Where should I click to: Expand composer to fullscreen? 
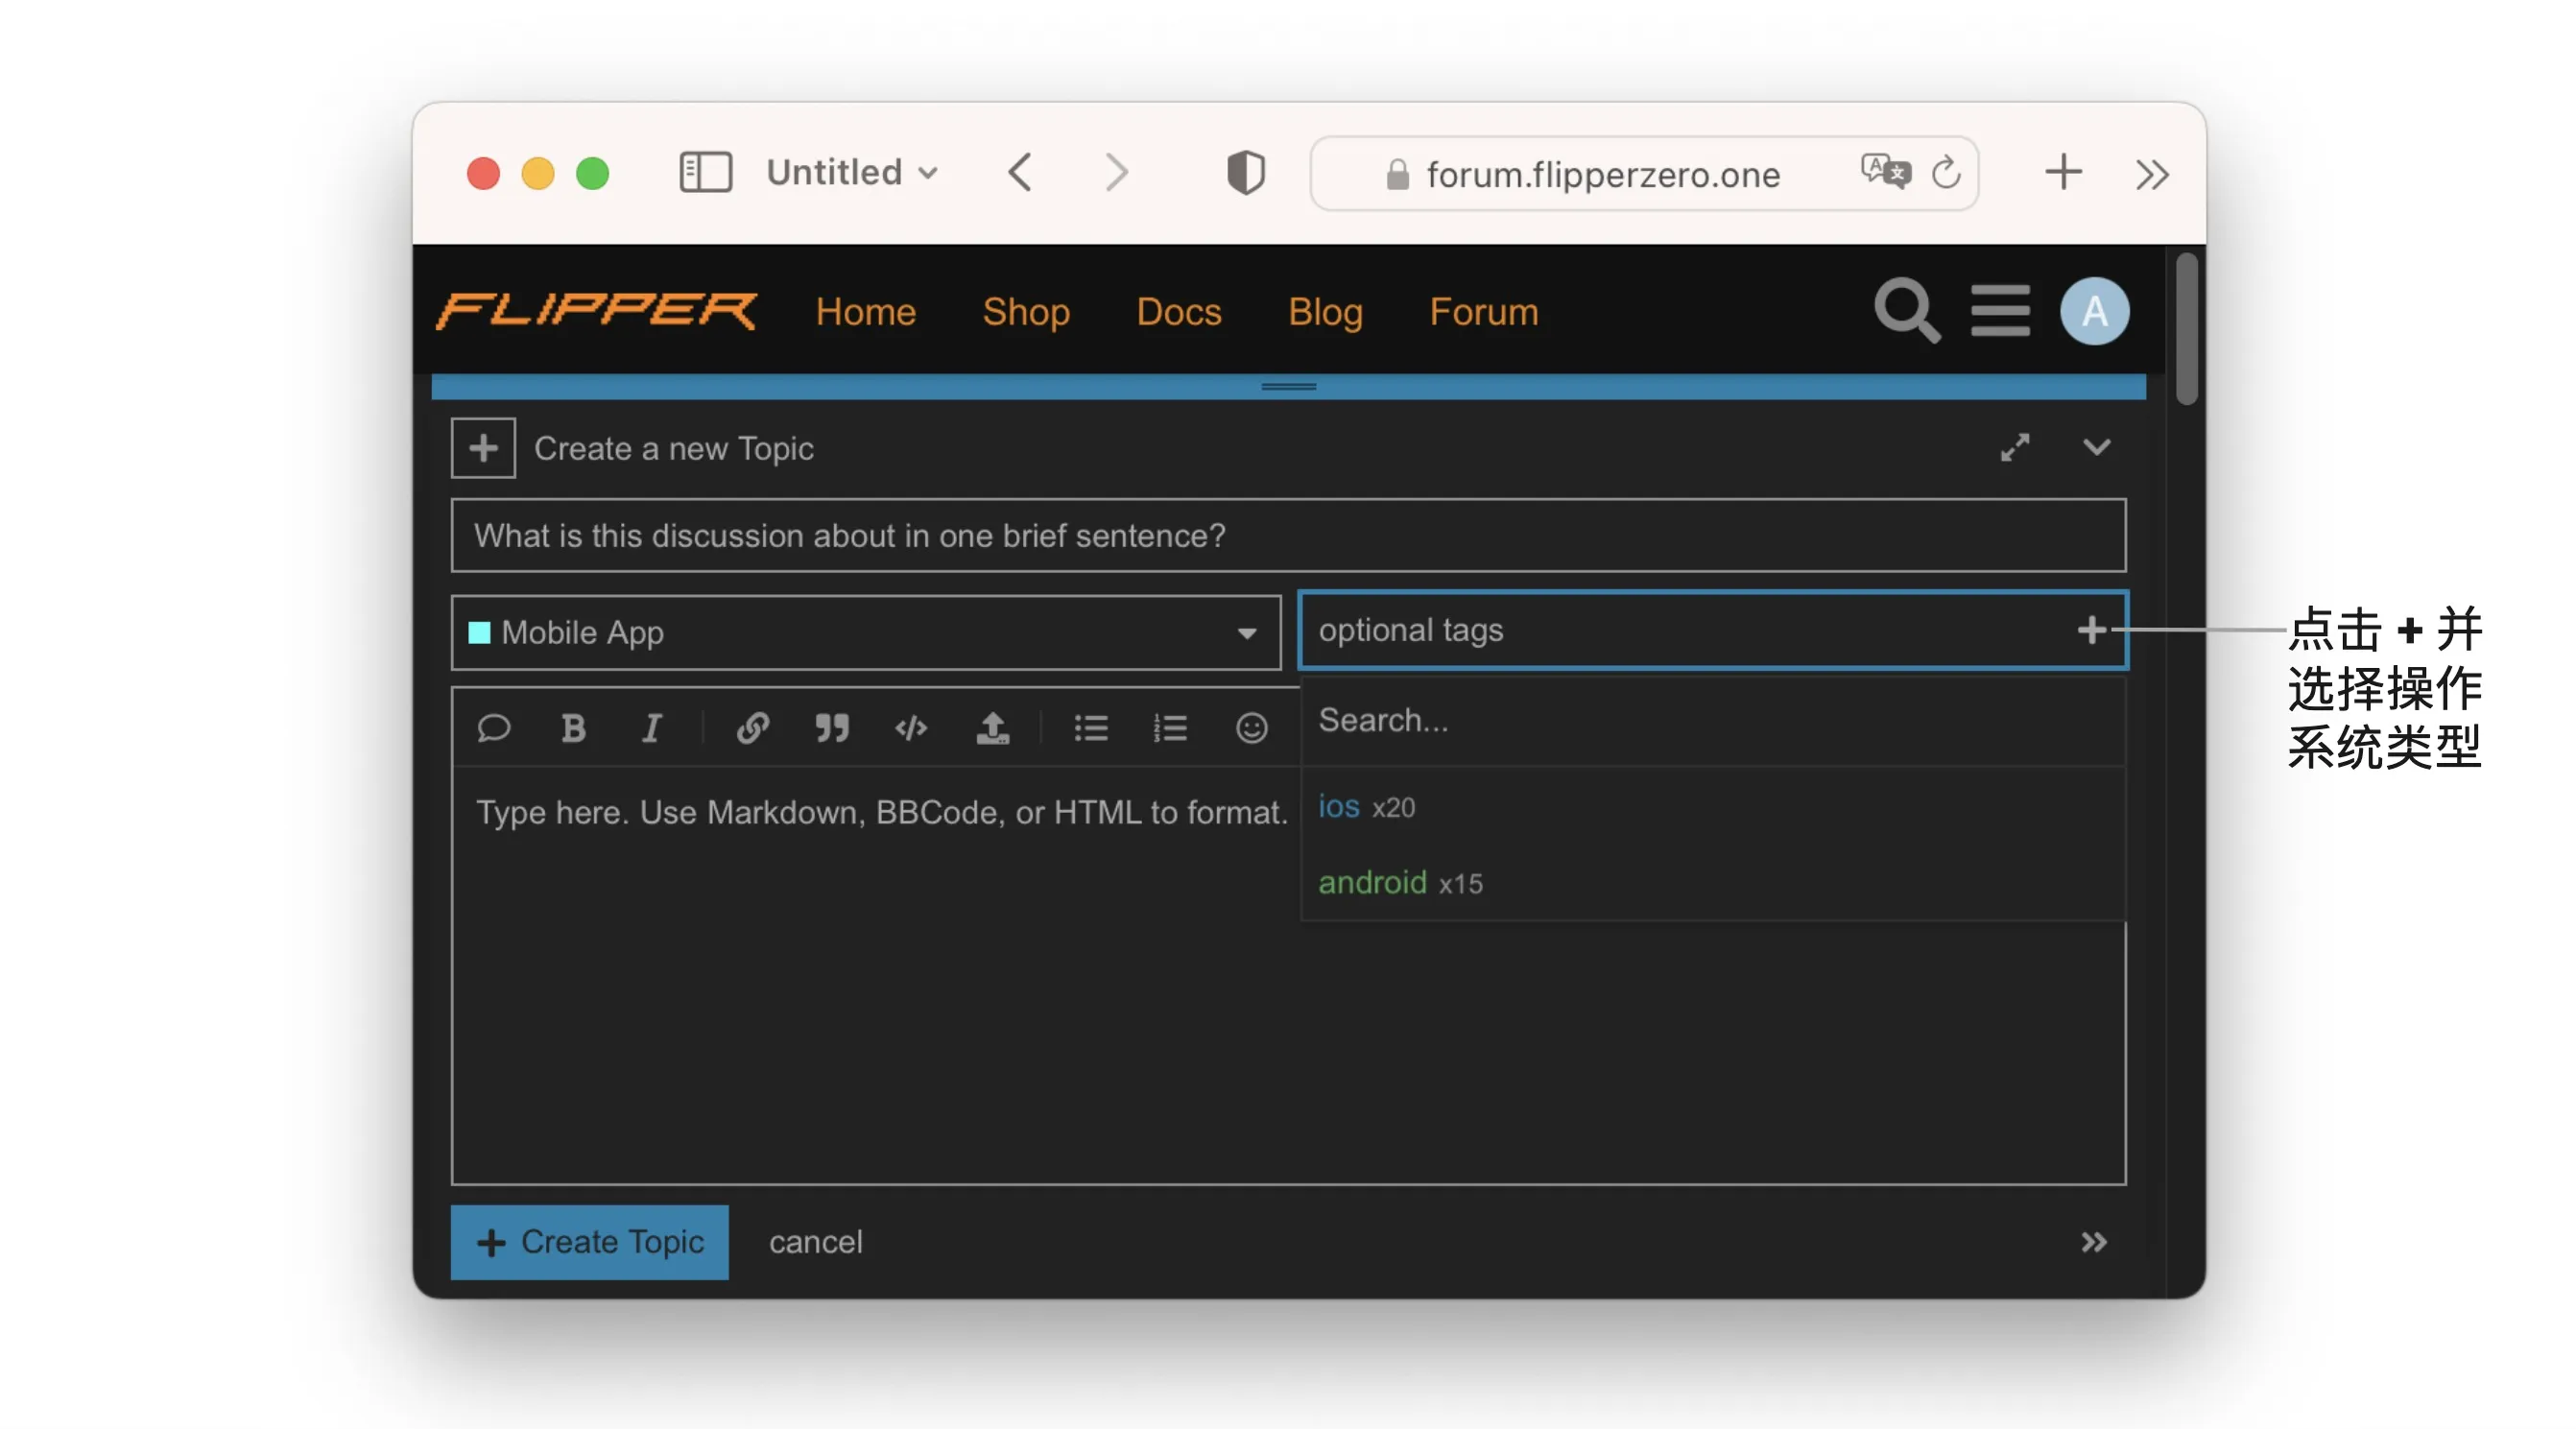pos(2014,447)
